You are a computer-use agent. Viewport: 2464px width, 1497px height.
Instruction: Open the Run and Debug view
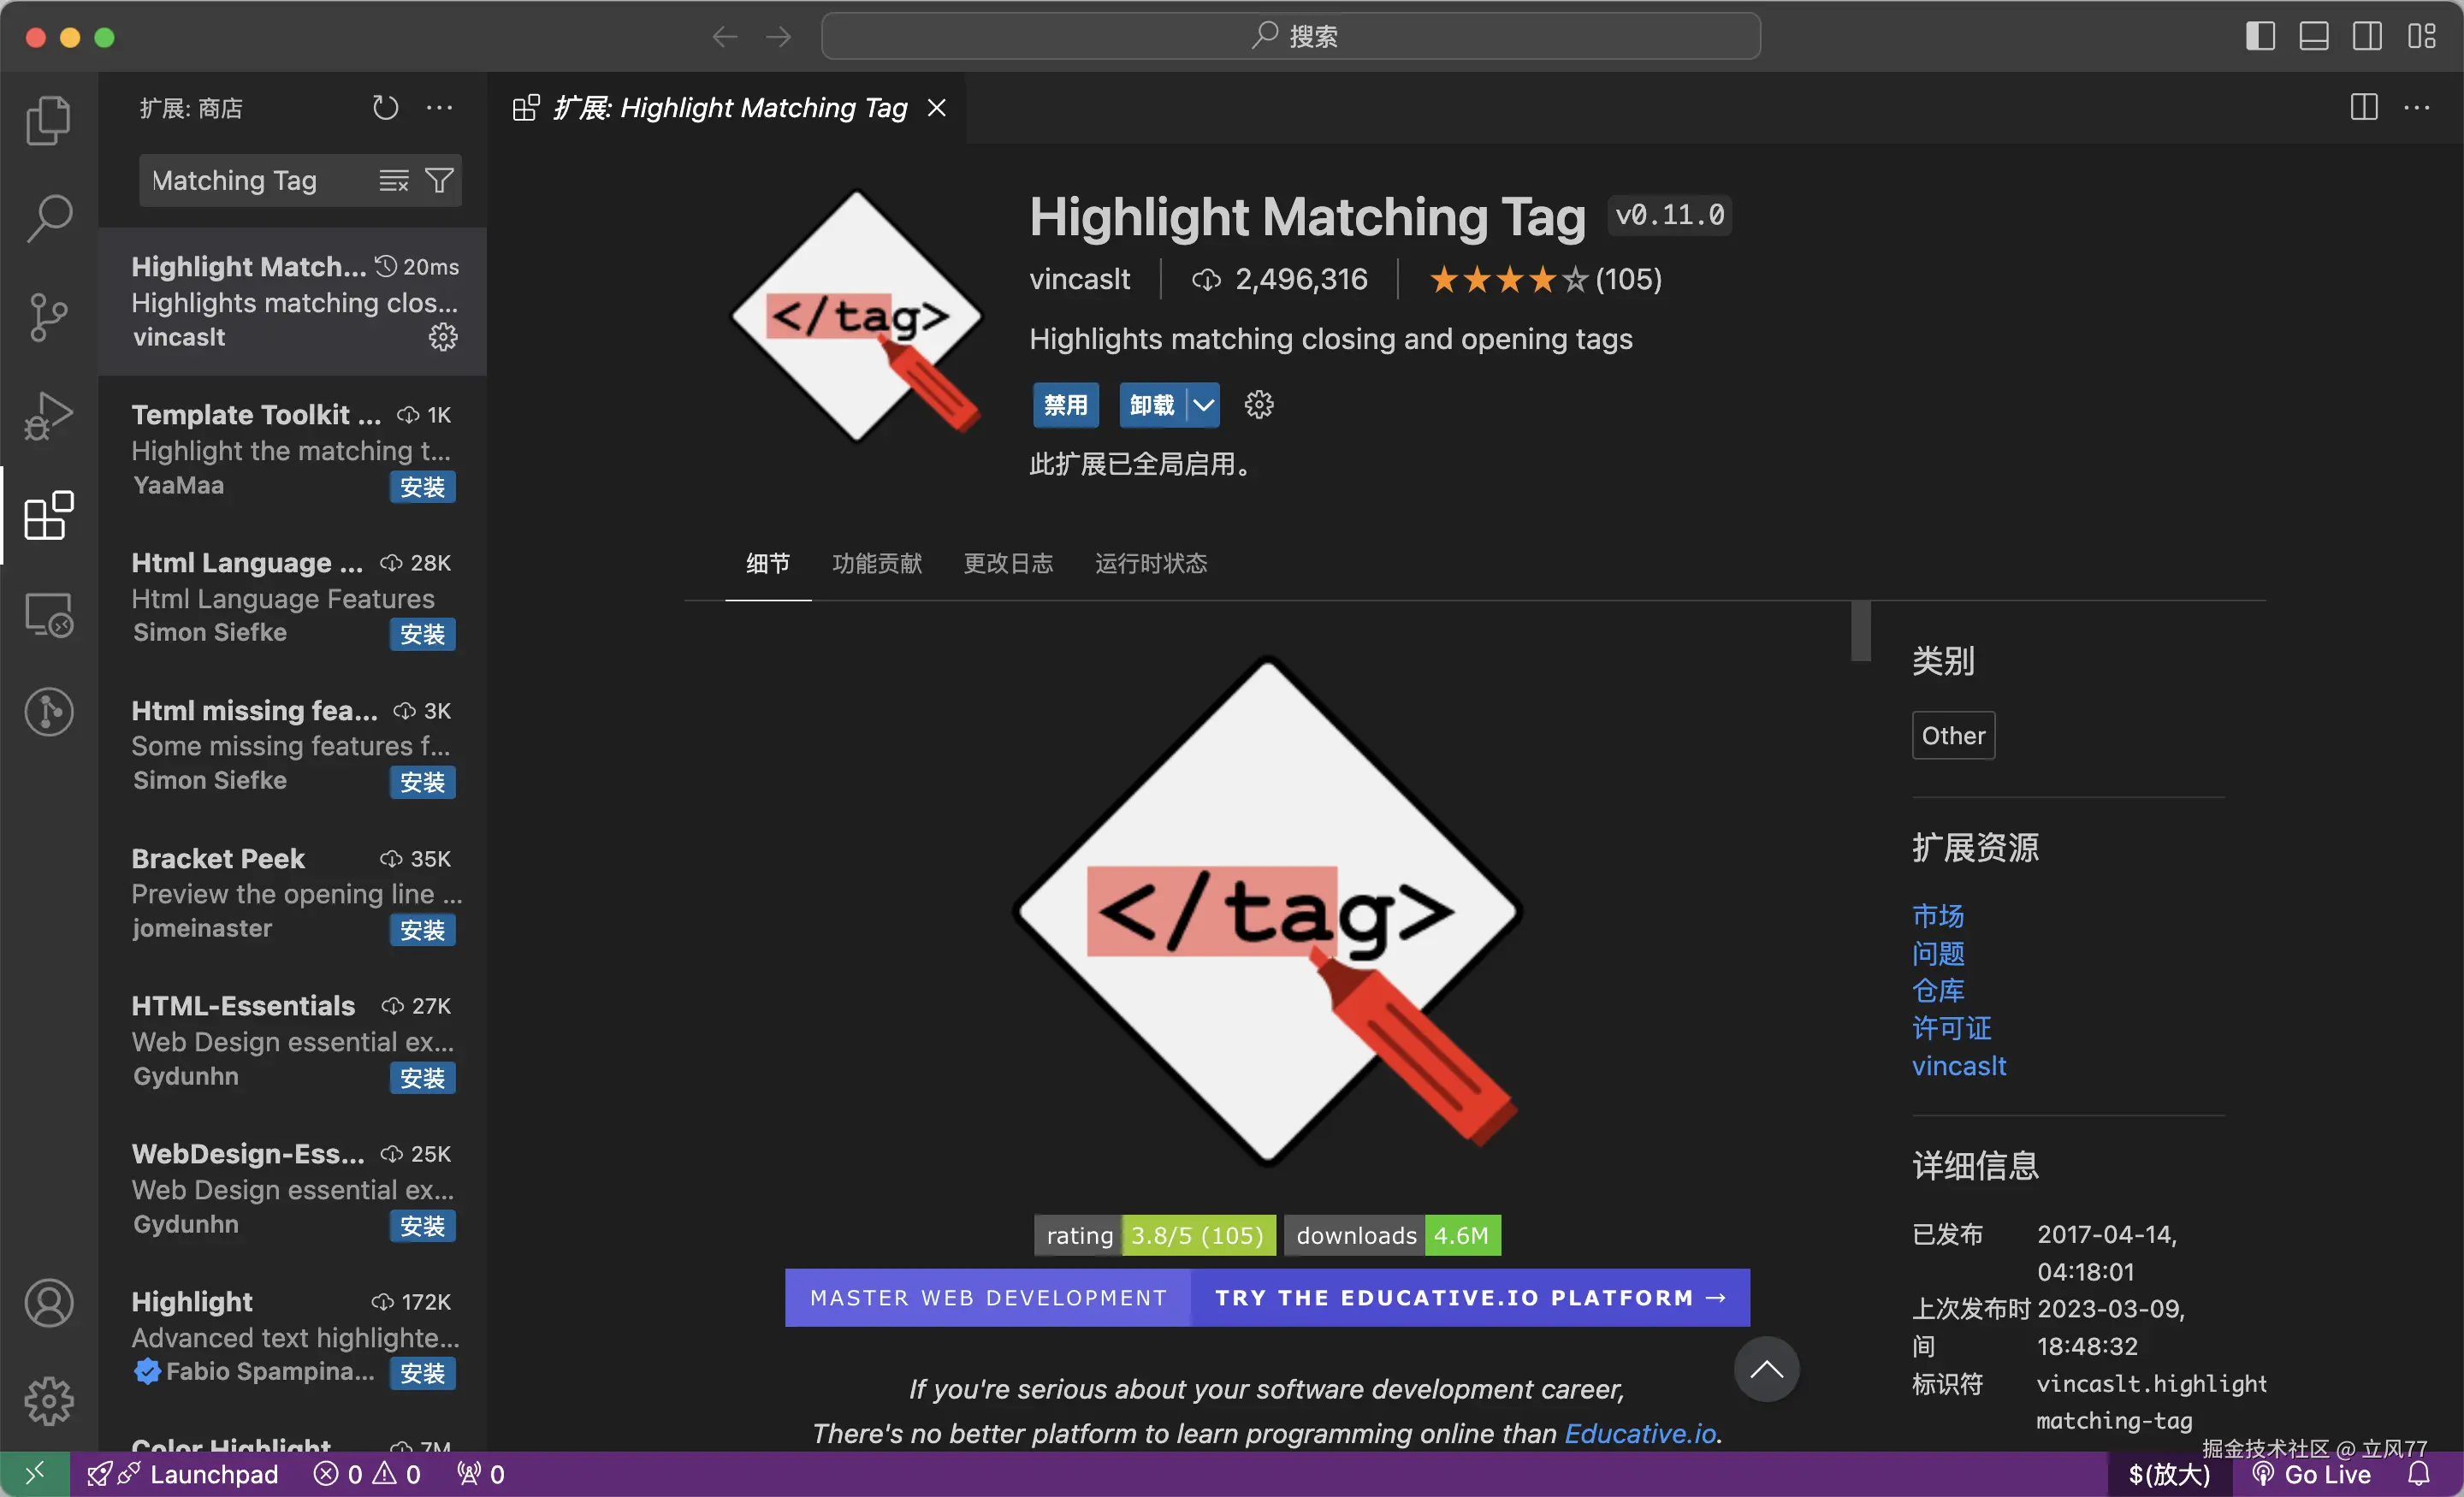[x=48, y=415]
